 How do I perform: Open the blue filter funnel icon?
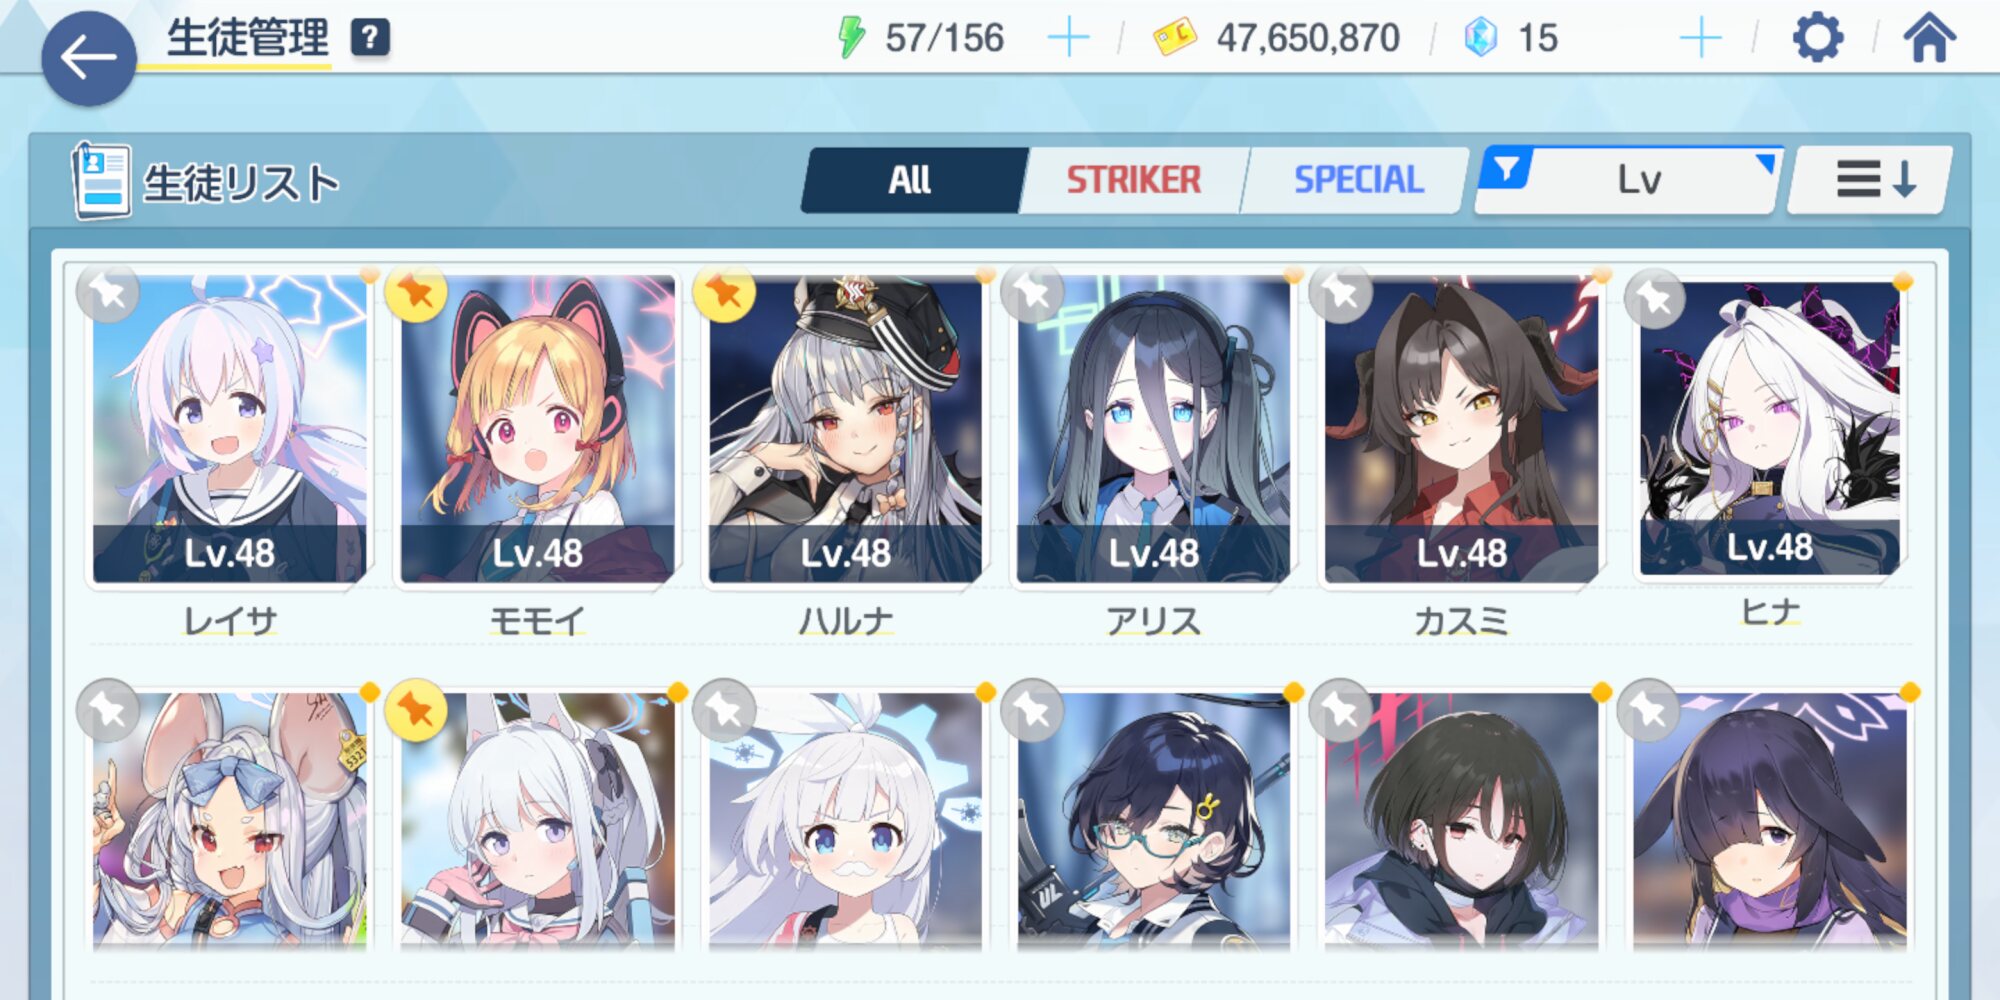[1506, 168]
